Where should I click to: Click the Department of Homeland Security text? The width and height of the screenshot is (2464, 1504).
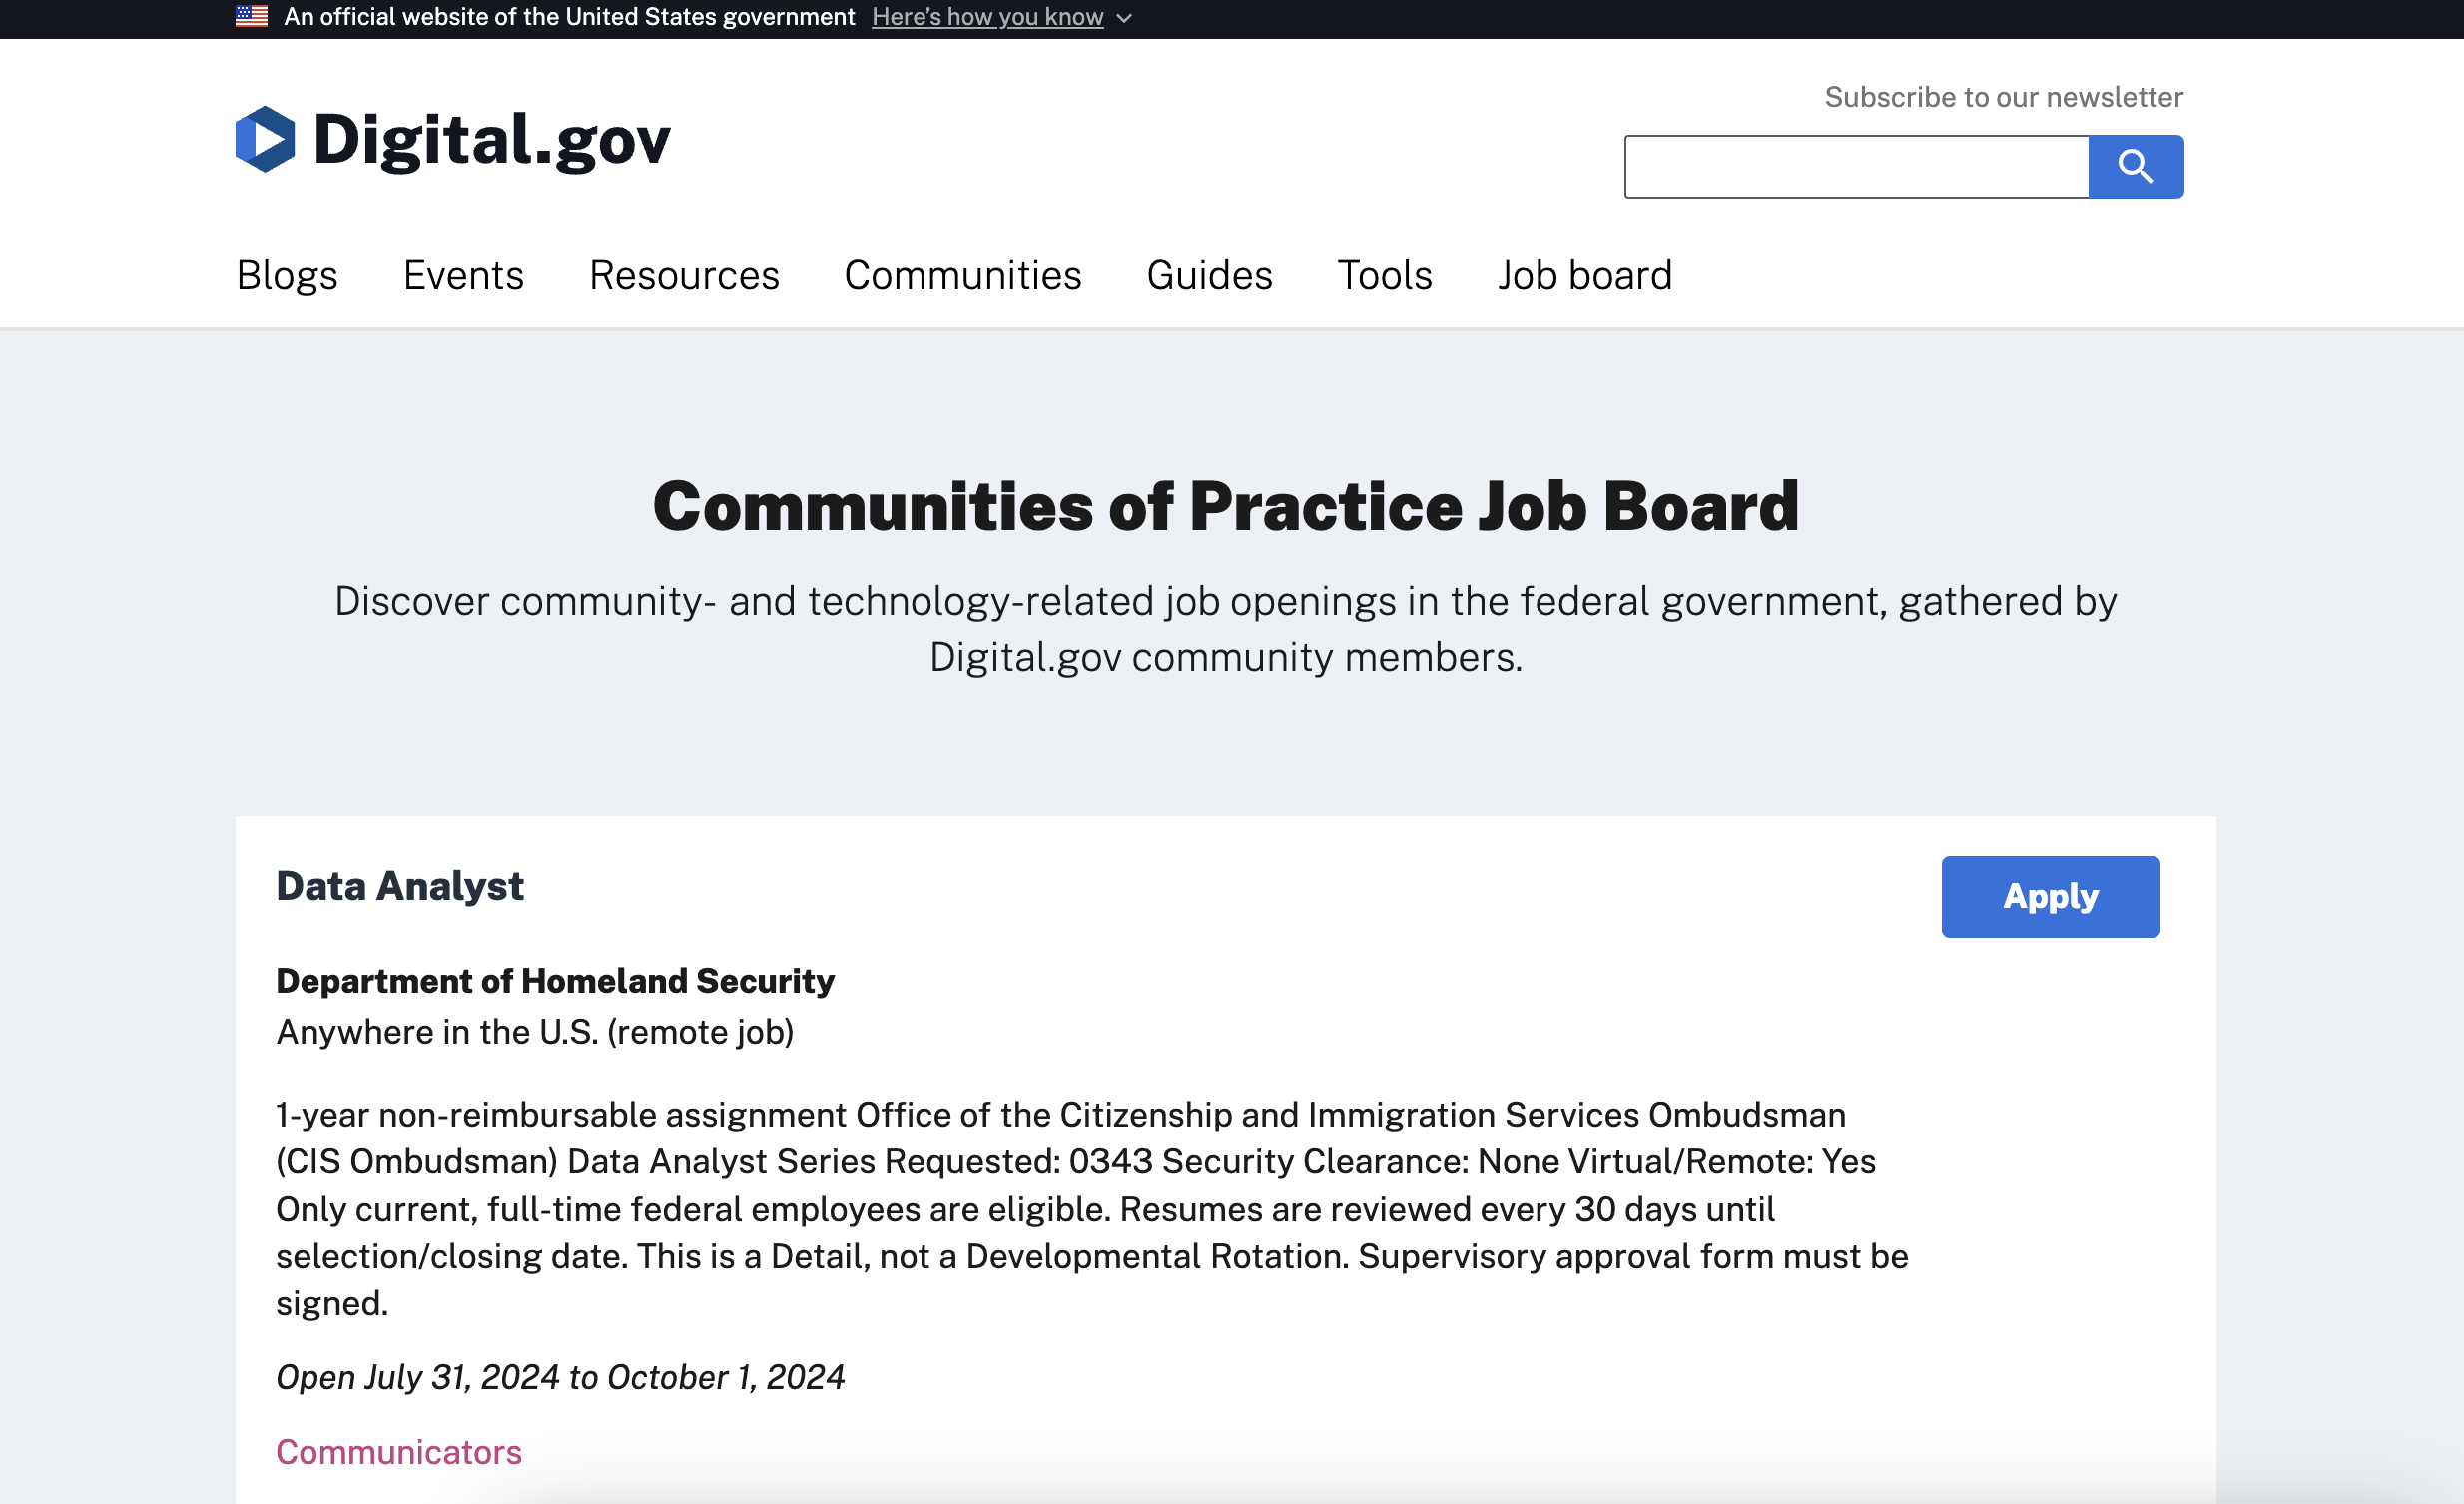point(555,981)
